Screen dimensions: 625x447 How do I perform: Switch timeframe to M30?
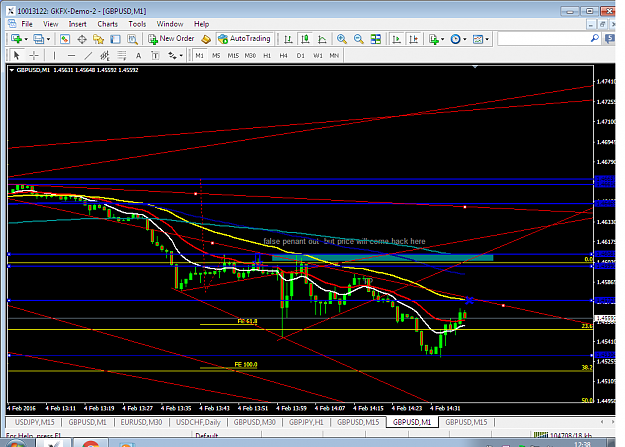(x=250, y=55)
